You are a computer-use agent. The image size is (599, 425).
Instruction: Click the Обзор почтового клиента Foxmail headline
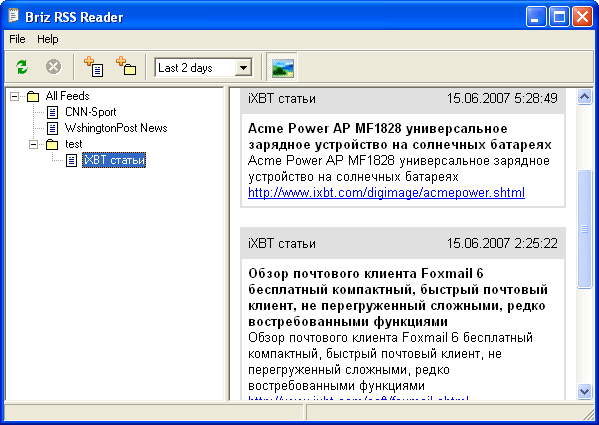(398, 297)
